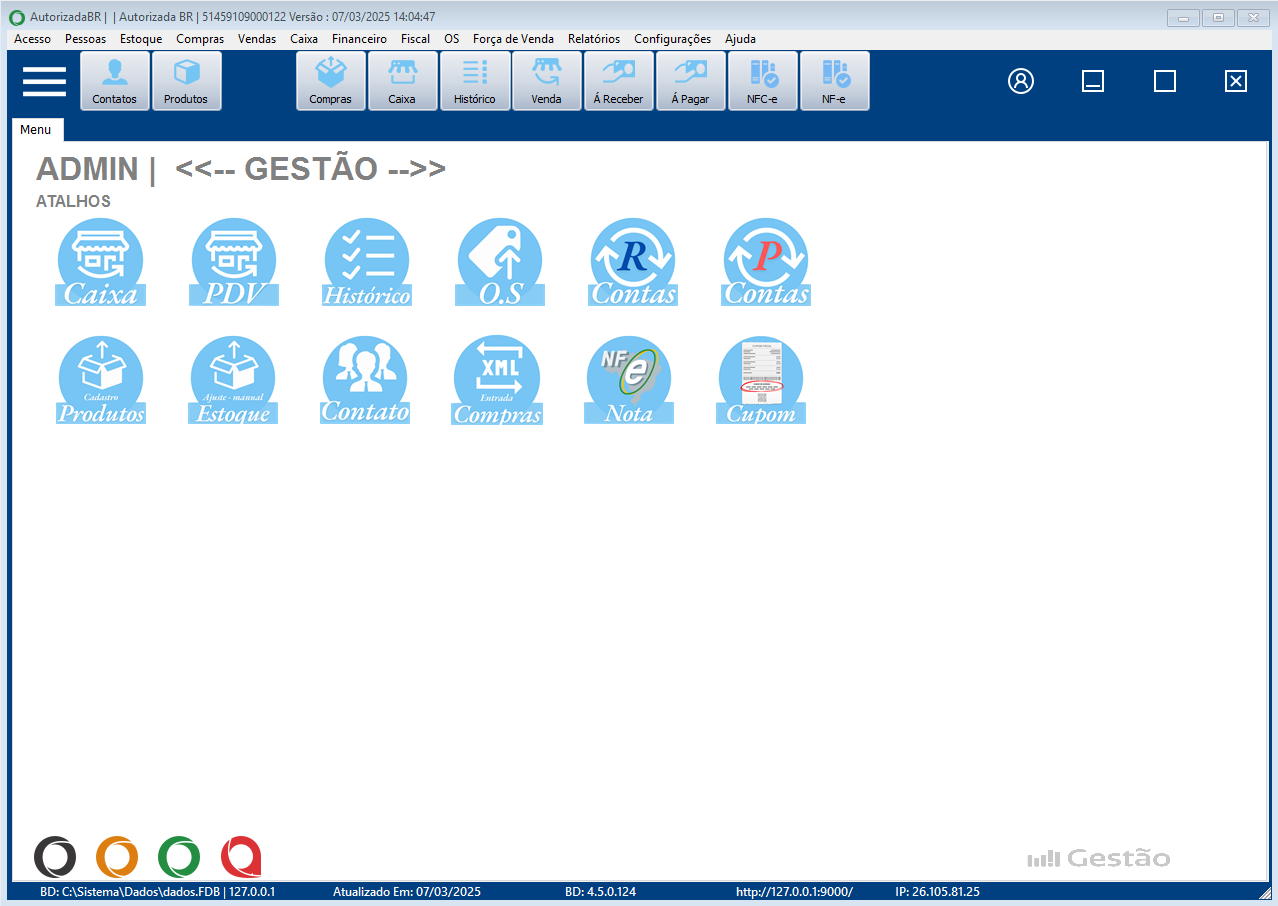This screenshot has width=1278, height=906.
Task: Open XML Entrada Compras shortcut
Action: (497, 380)
